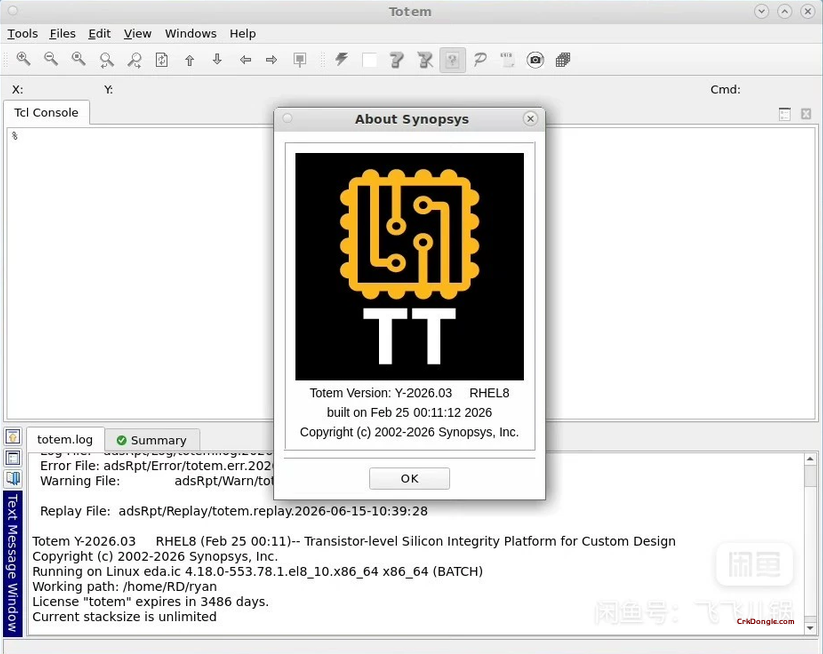Close the About Synopsys dialog
The width and height of the screenshot is (823, 654).
531,119
